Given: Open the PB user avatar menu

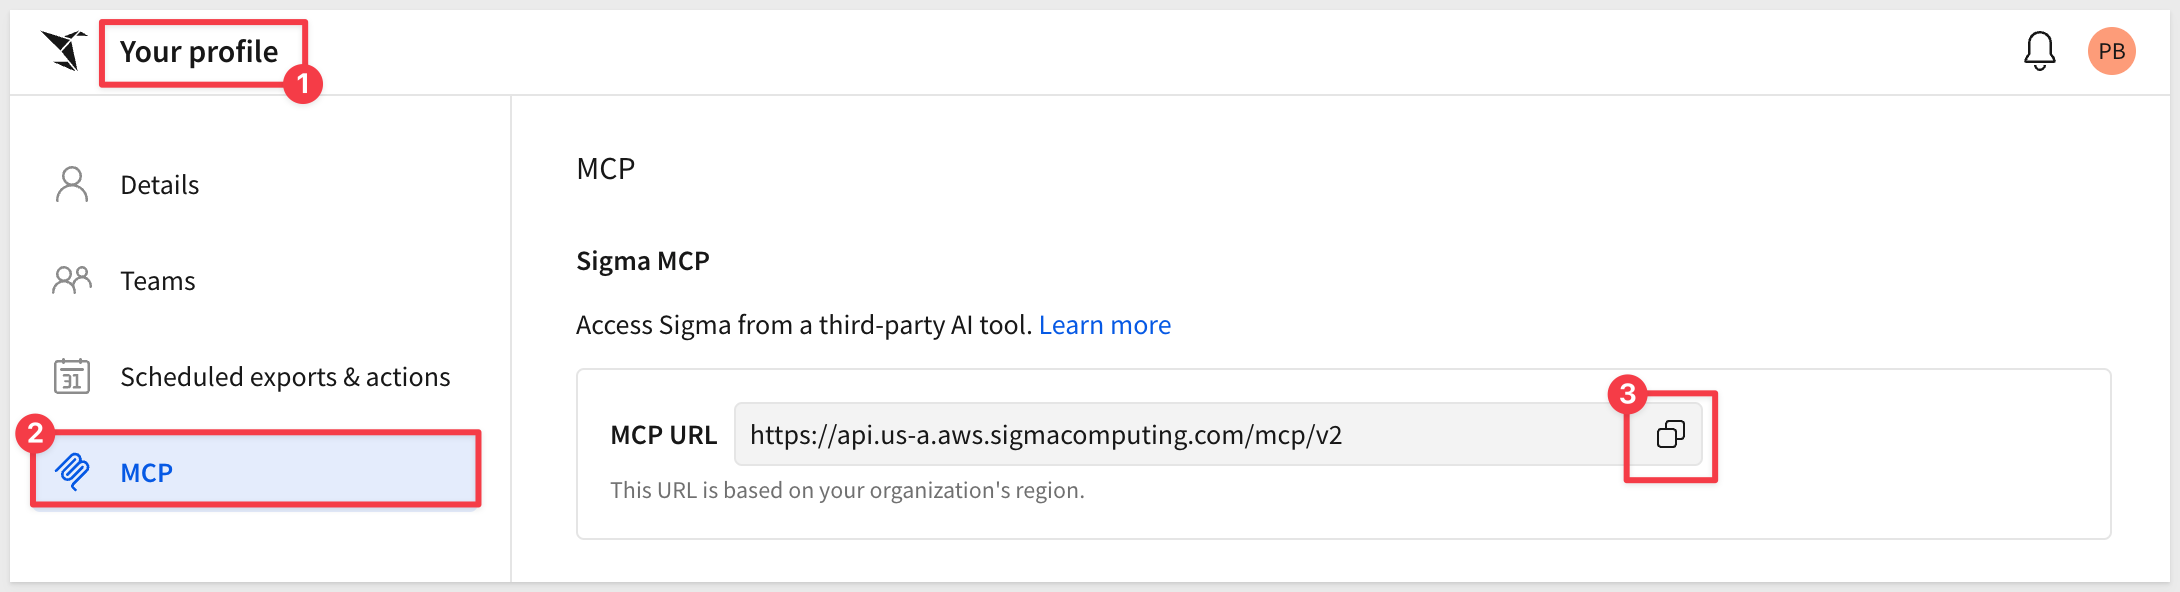Looking at the screenshot, I should 2111,51.
